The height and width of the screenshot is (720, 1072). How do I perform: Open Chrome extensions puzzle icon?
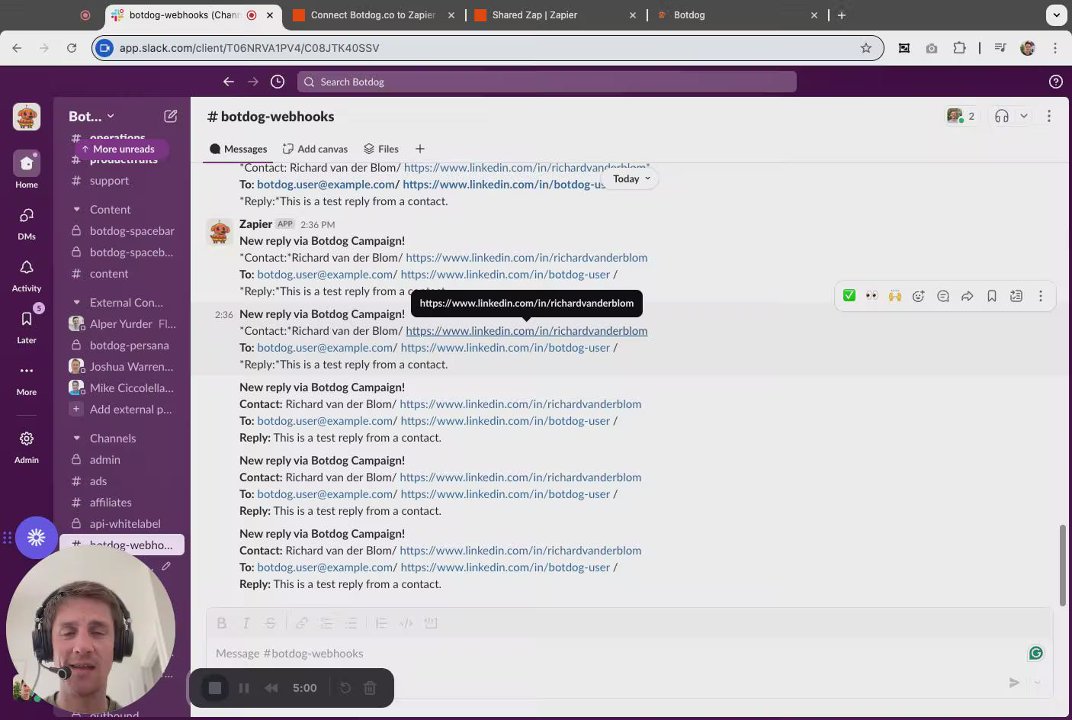tap(959, 48)
